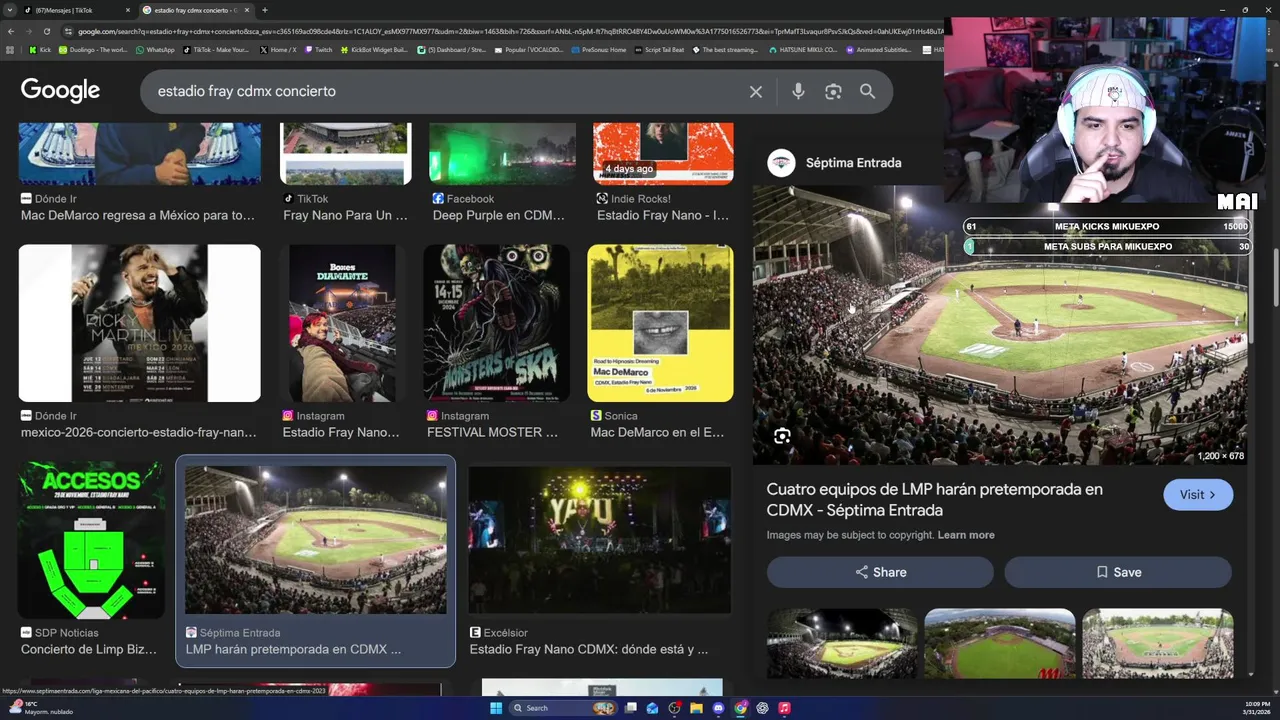Click 'Deep Purple en CDM...' caption

click(499, 216)
